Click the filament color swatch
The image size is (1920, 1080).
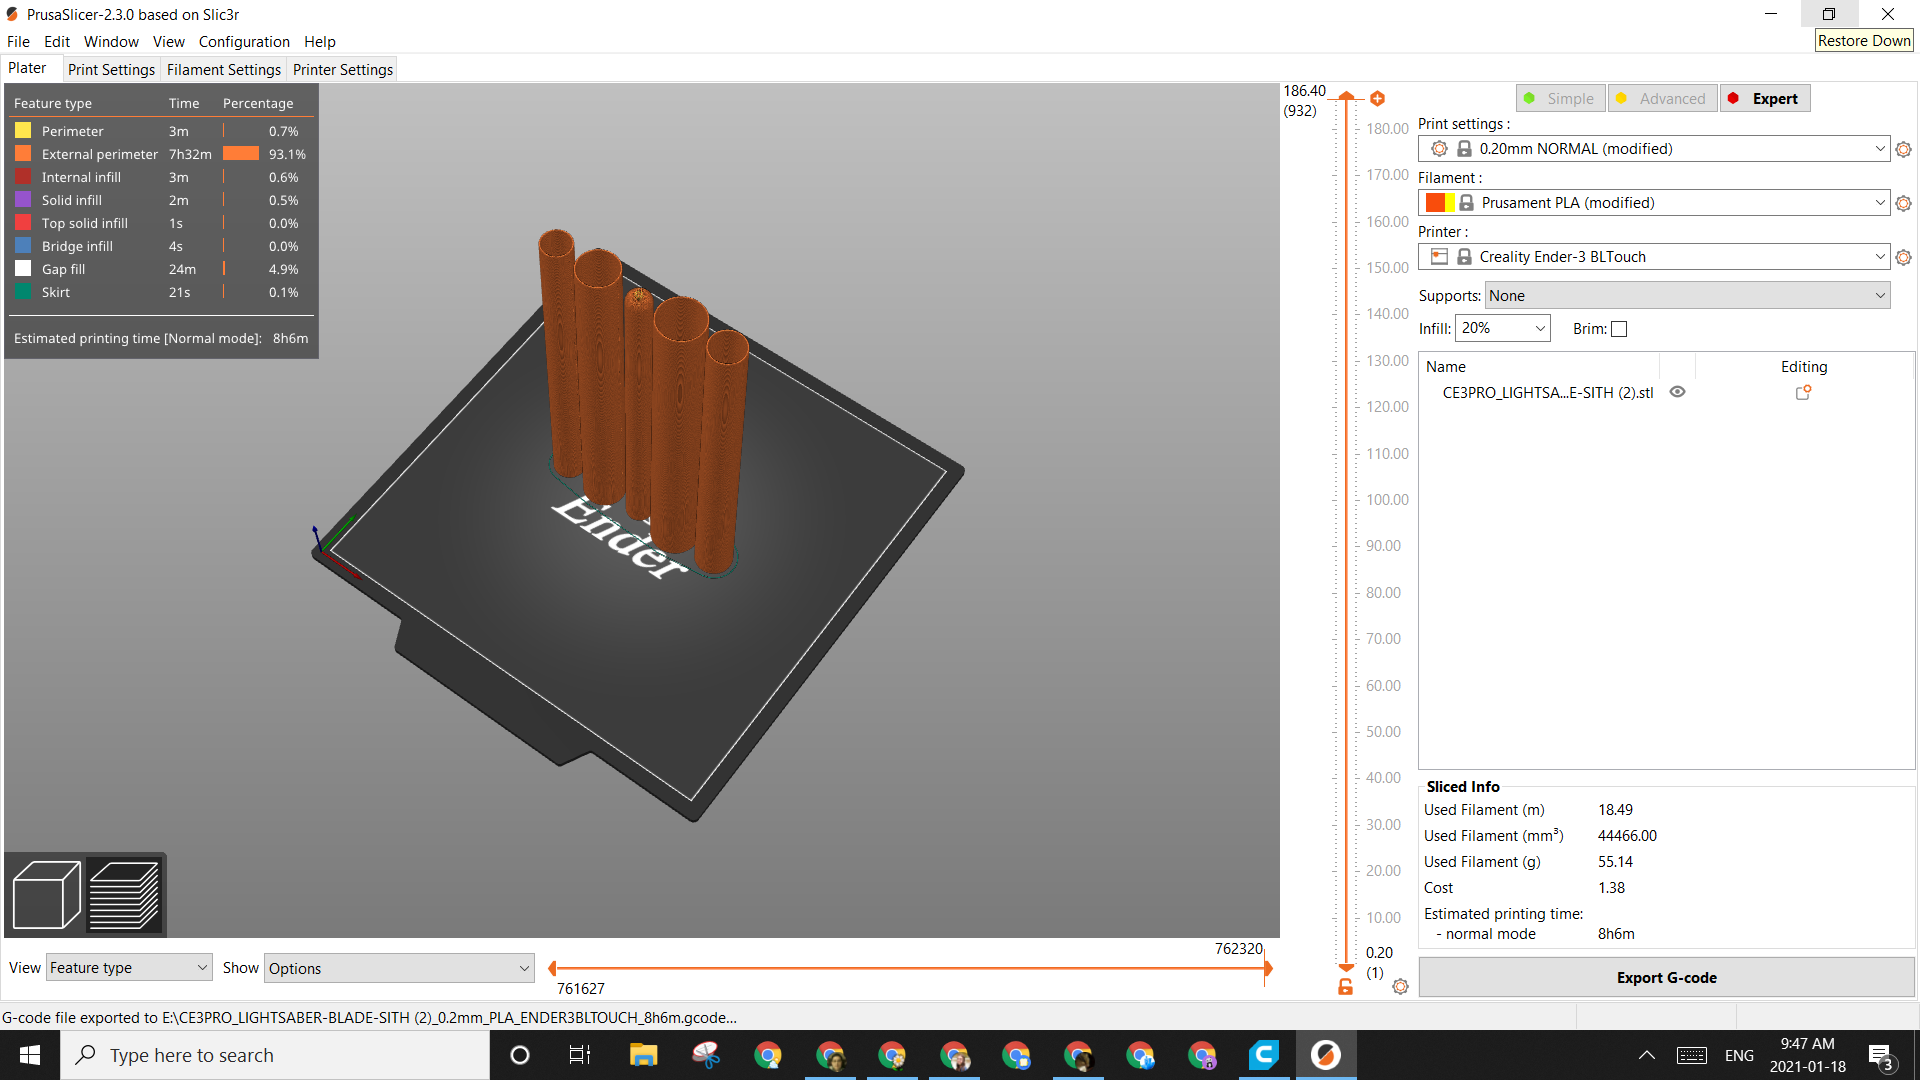tap(1440, 203)
